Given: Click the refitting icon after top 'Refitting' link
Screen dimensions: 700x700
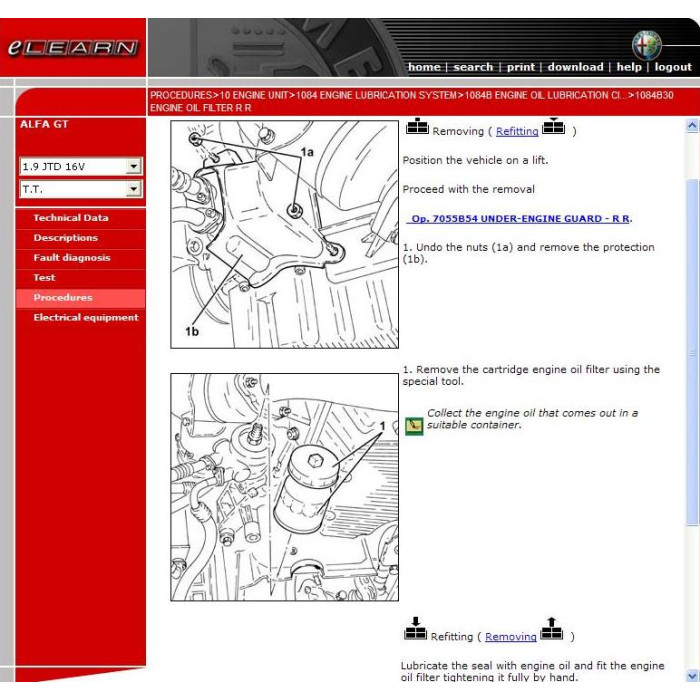Looking at the screenshot, I should [553, 126].
